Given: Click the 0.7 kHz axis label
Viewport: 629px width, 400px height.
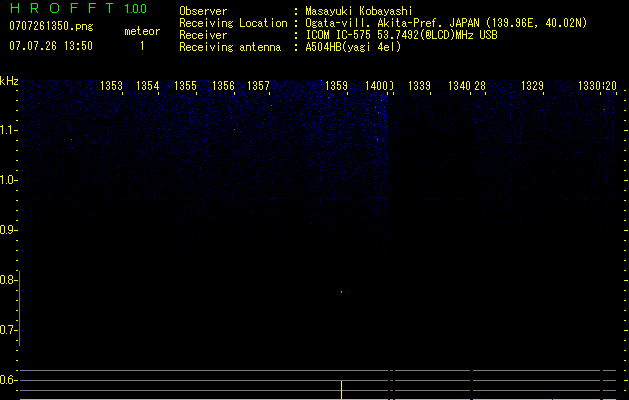Looking at the screenshot, I should (x=8, y=330).
